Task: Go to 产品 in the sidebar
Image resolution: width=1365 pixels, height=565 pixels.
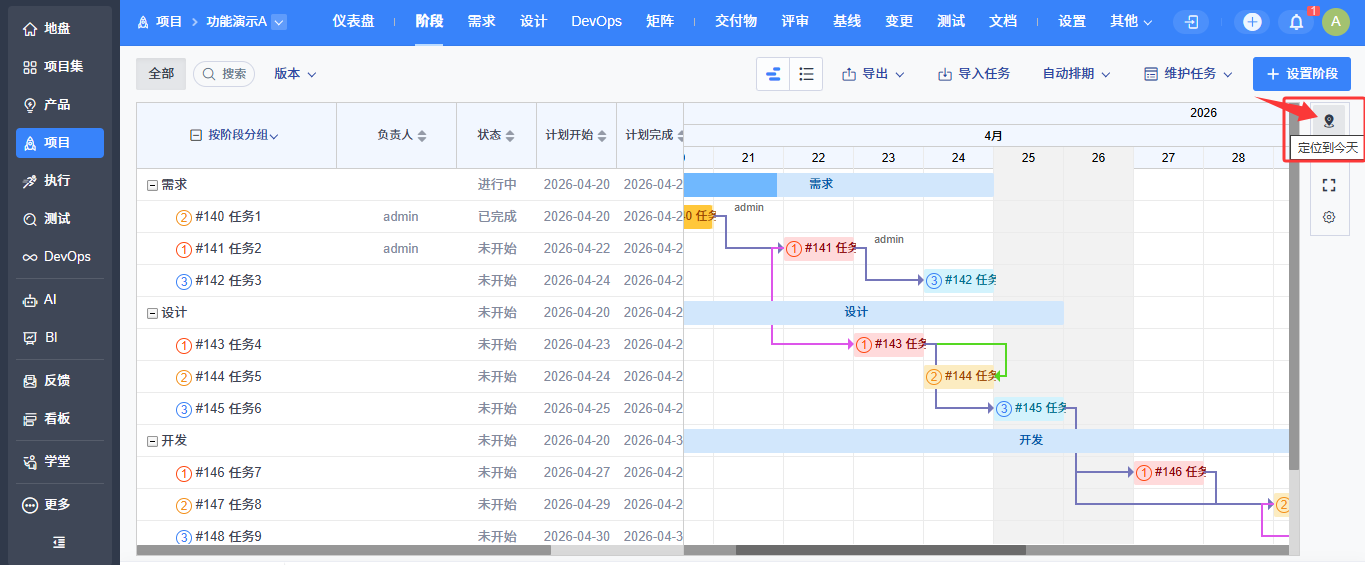Action: click(59, 105)
